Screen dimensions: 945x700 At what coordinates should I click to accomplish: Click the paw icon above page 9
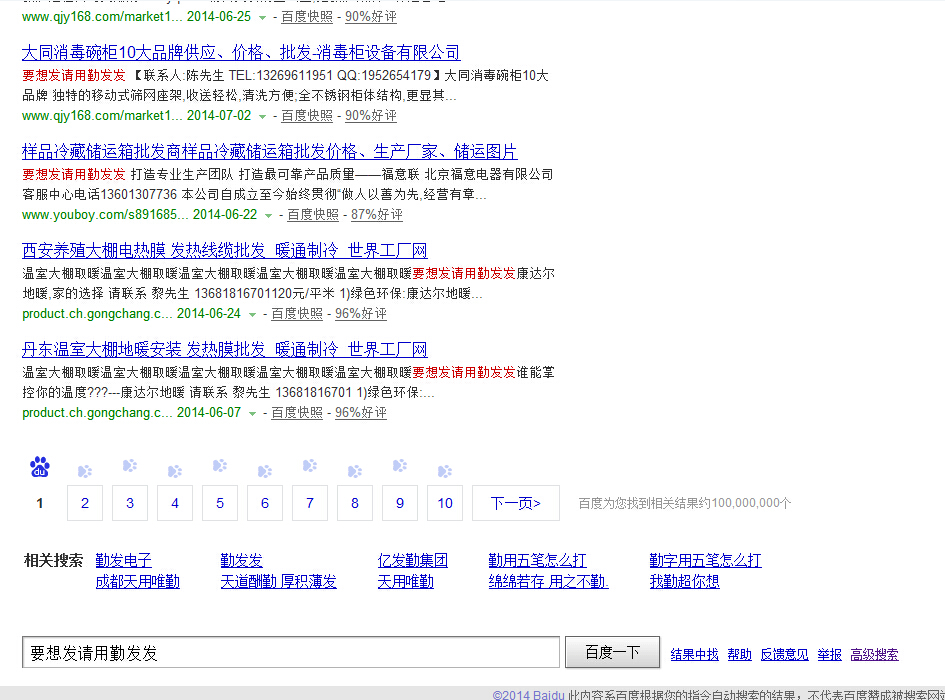click(x=400, y=465)
